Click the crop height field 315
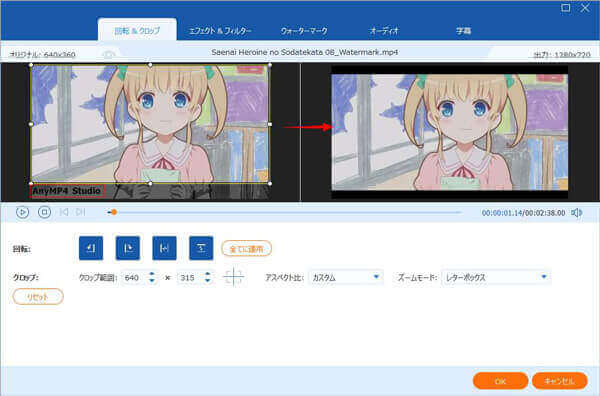The image size is (600, 396). 190,277
